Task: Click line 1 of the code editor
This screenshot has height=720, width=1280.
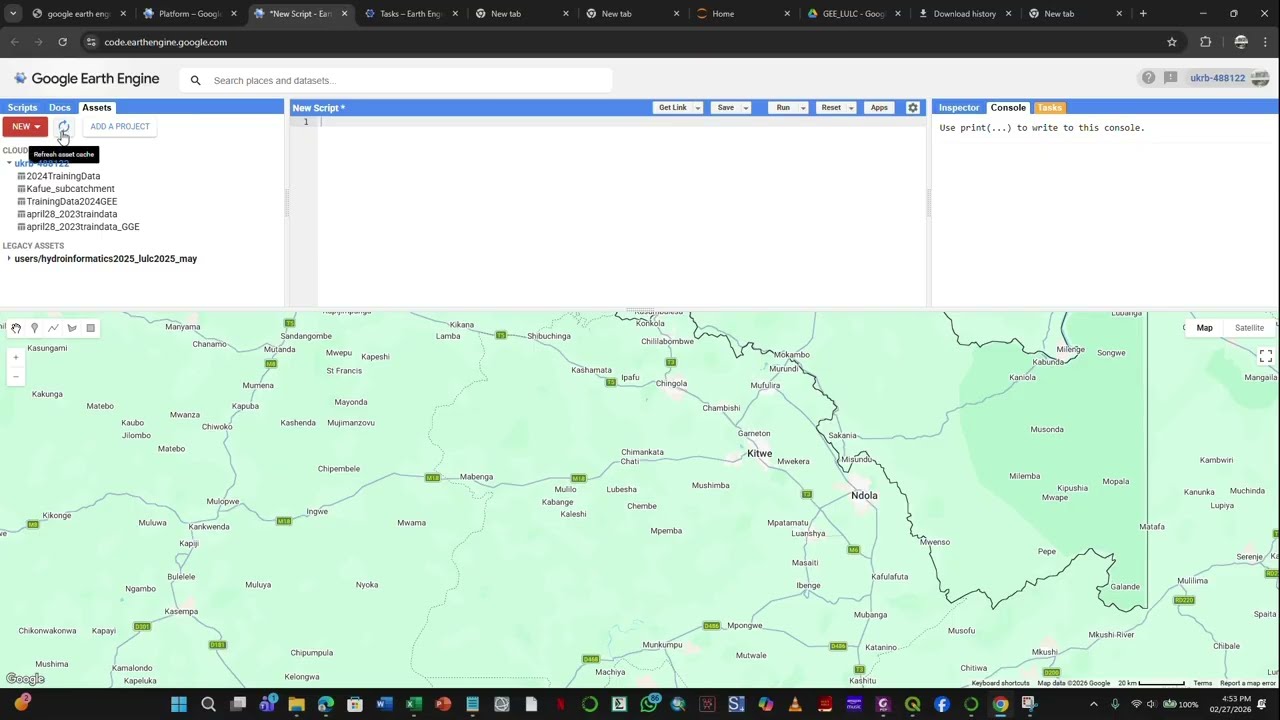Action: (x=620, y=122)
